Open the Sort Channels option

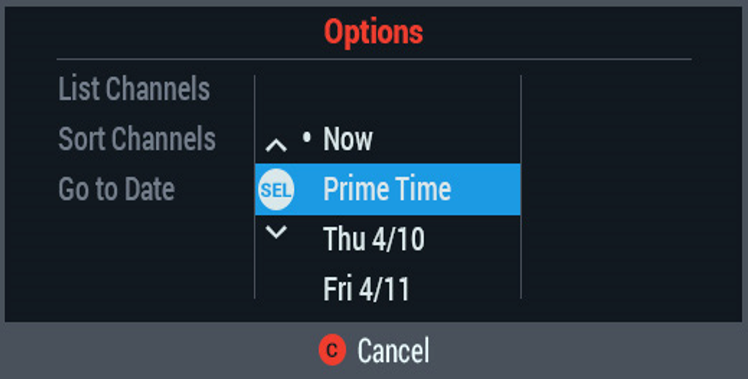pos(137,139)
